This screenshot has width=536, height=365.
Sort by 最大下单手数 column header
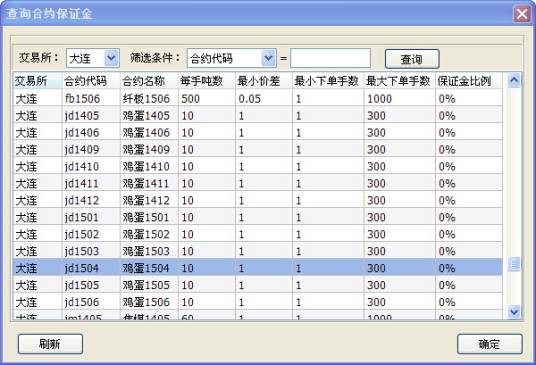tap(400, 81)
